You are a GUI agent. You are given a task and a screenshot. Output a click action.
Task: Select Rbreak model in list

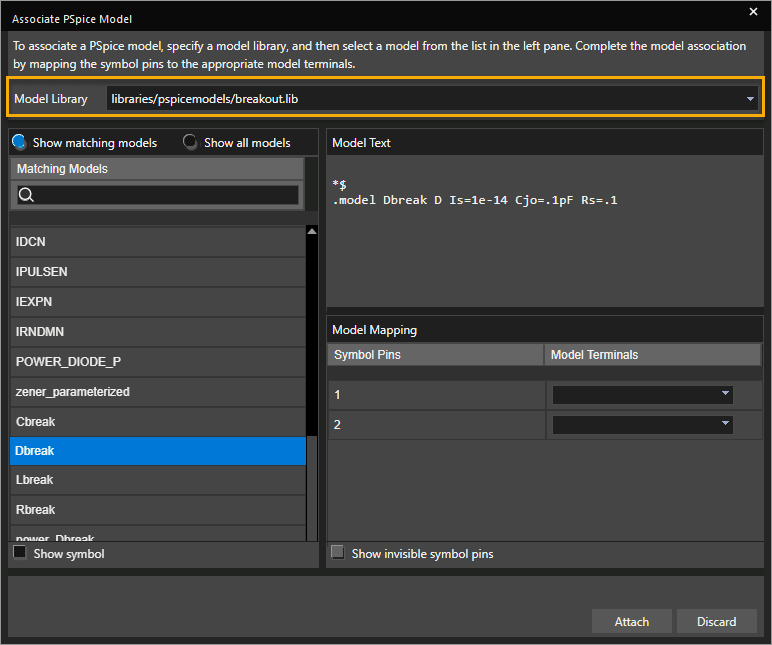coord(158,510)
